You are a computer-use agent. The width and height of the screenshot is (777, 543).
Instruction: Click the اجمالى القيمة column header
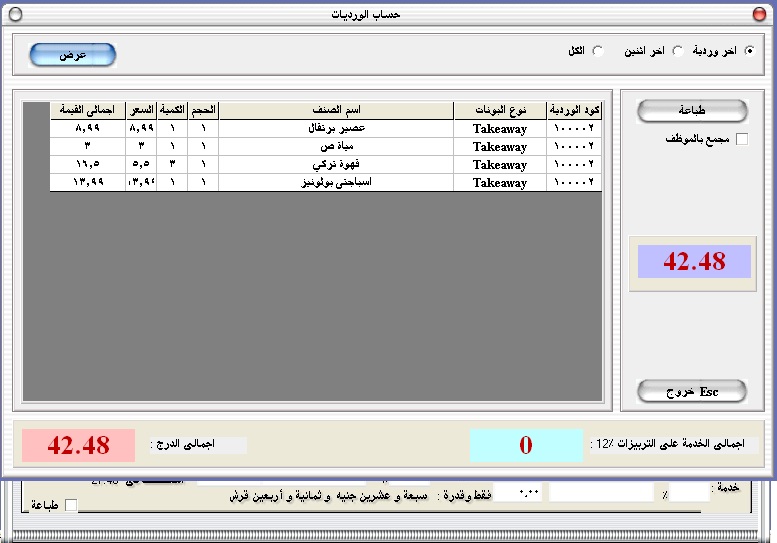[x=88, y=110]
